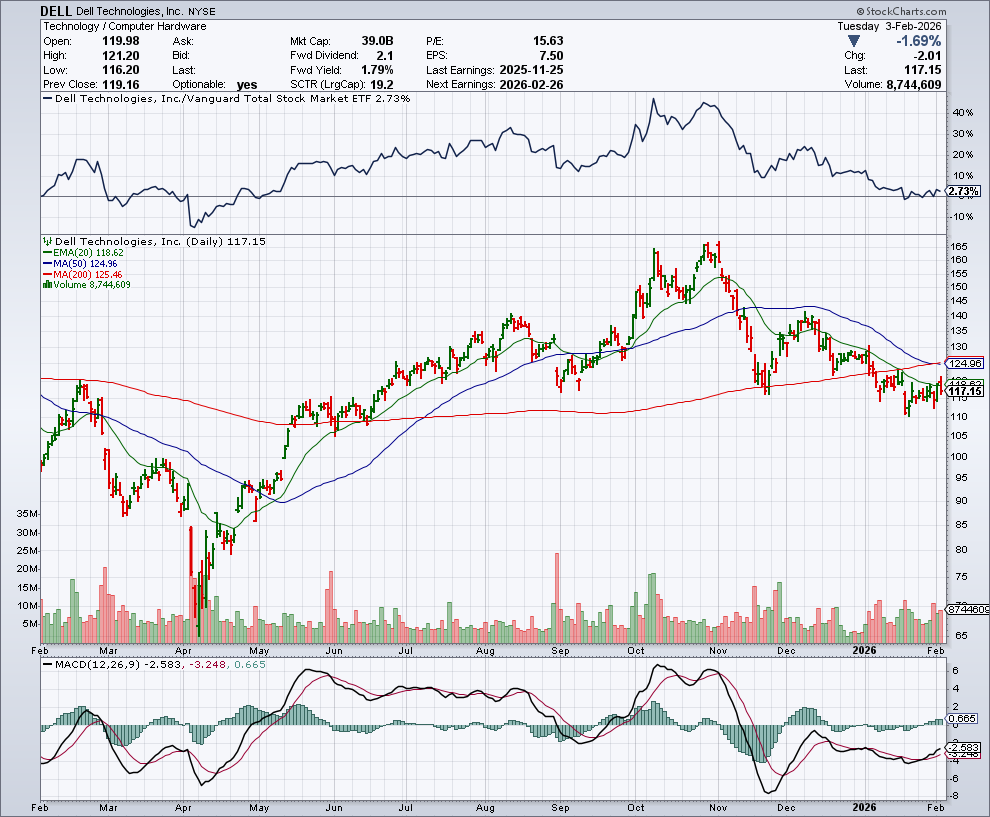Click the EPS value 7.50
The height and width of the screenshot is (817, 990).
tap(551, 56)
